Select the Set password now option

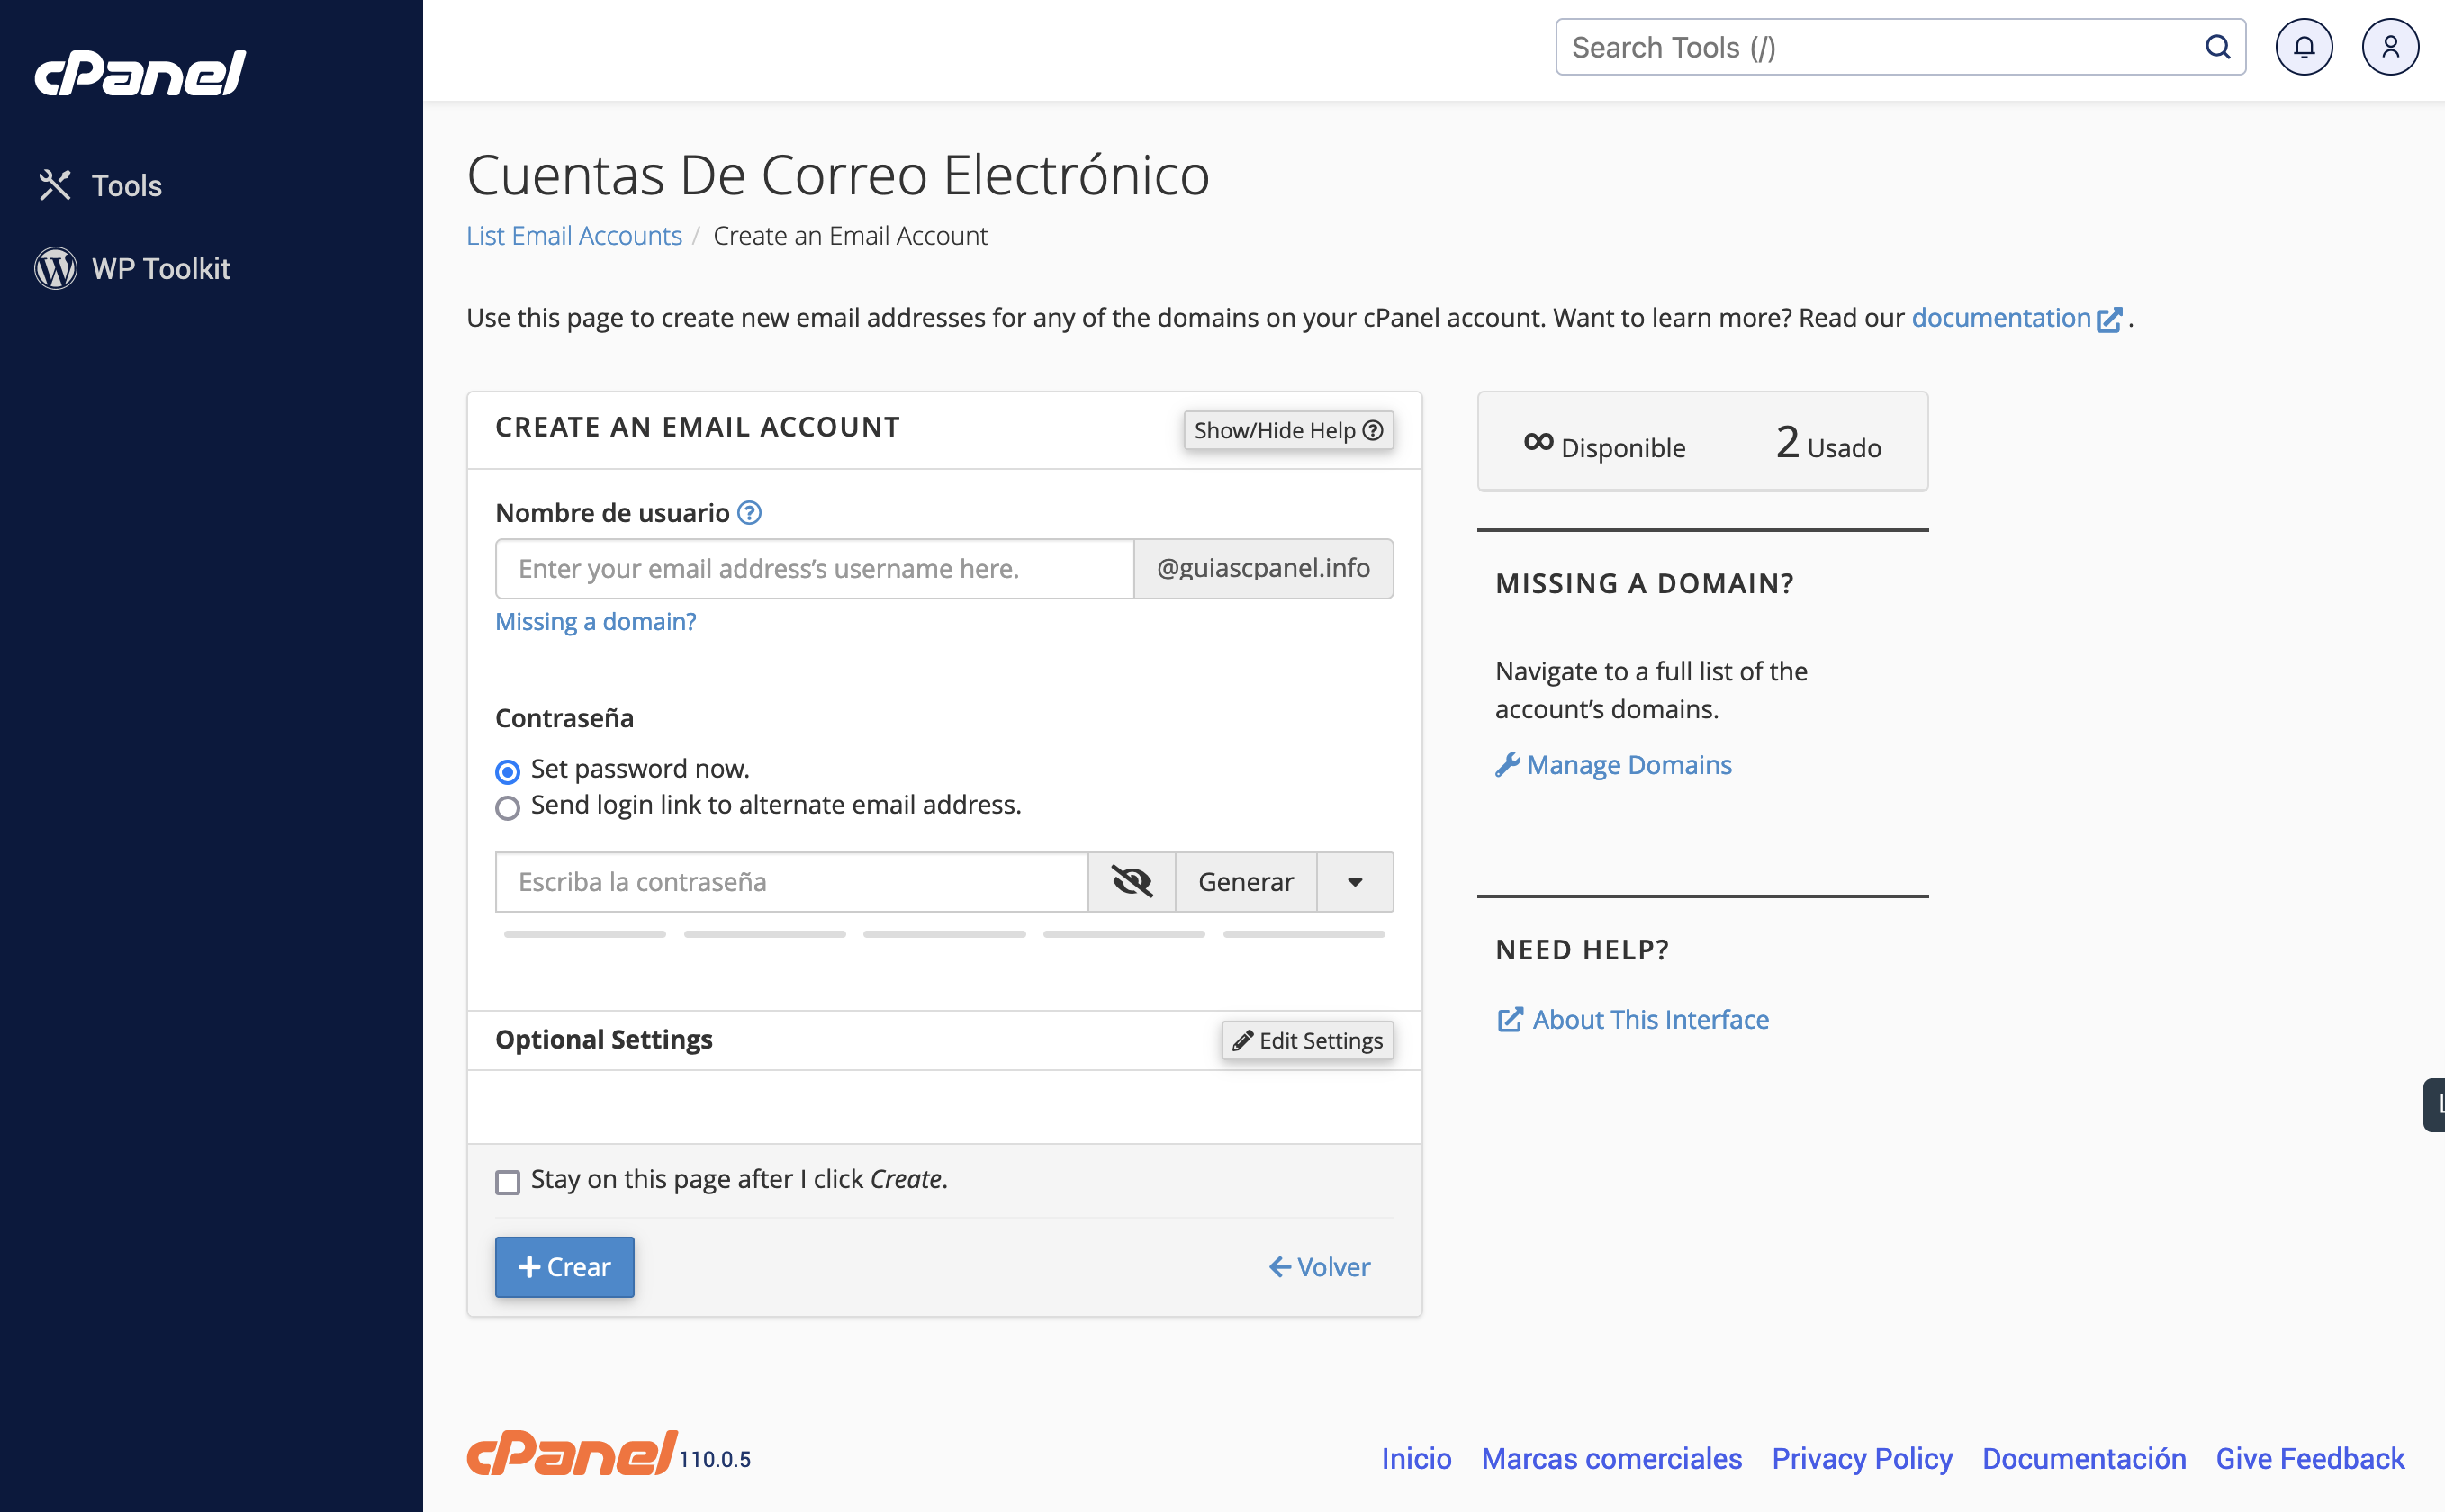click(x=507, y=771)
